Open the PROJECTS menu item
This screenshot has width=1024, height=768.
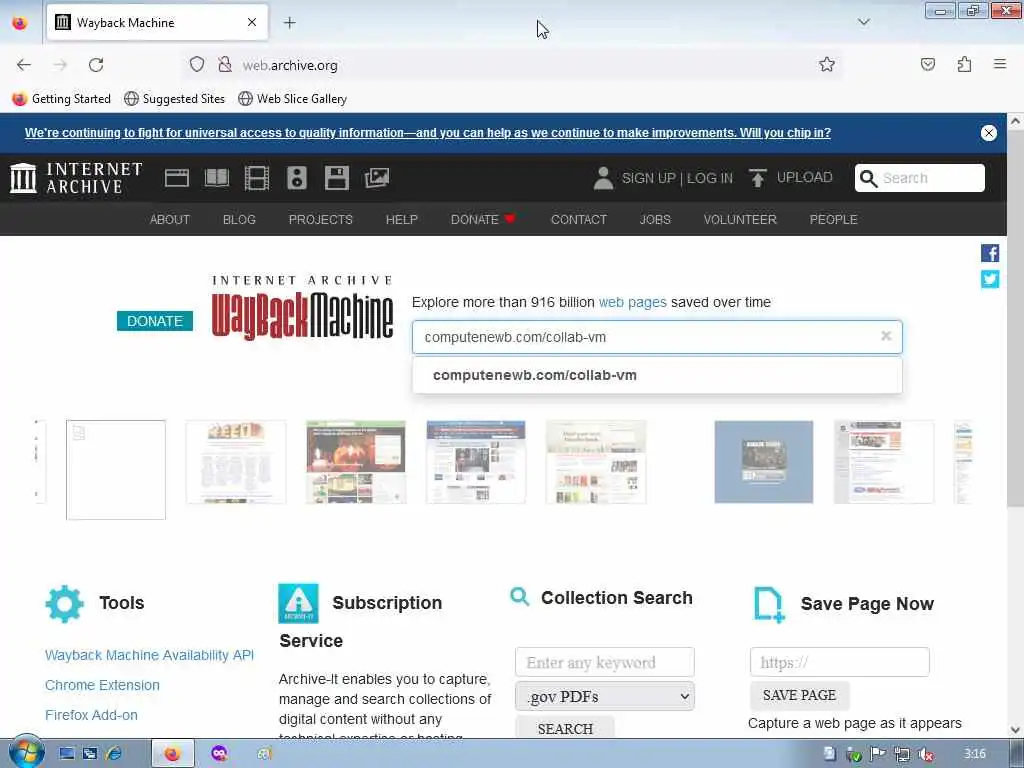point(321,219)
